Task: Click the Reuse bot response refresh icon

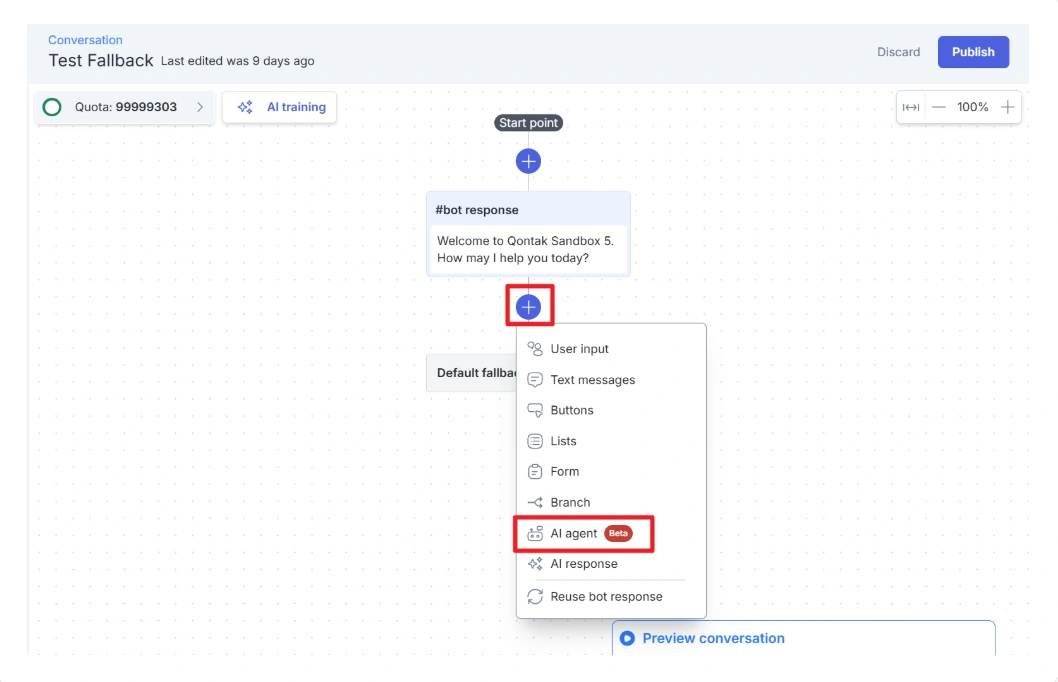Action: coord(534,596)
